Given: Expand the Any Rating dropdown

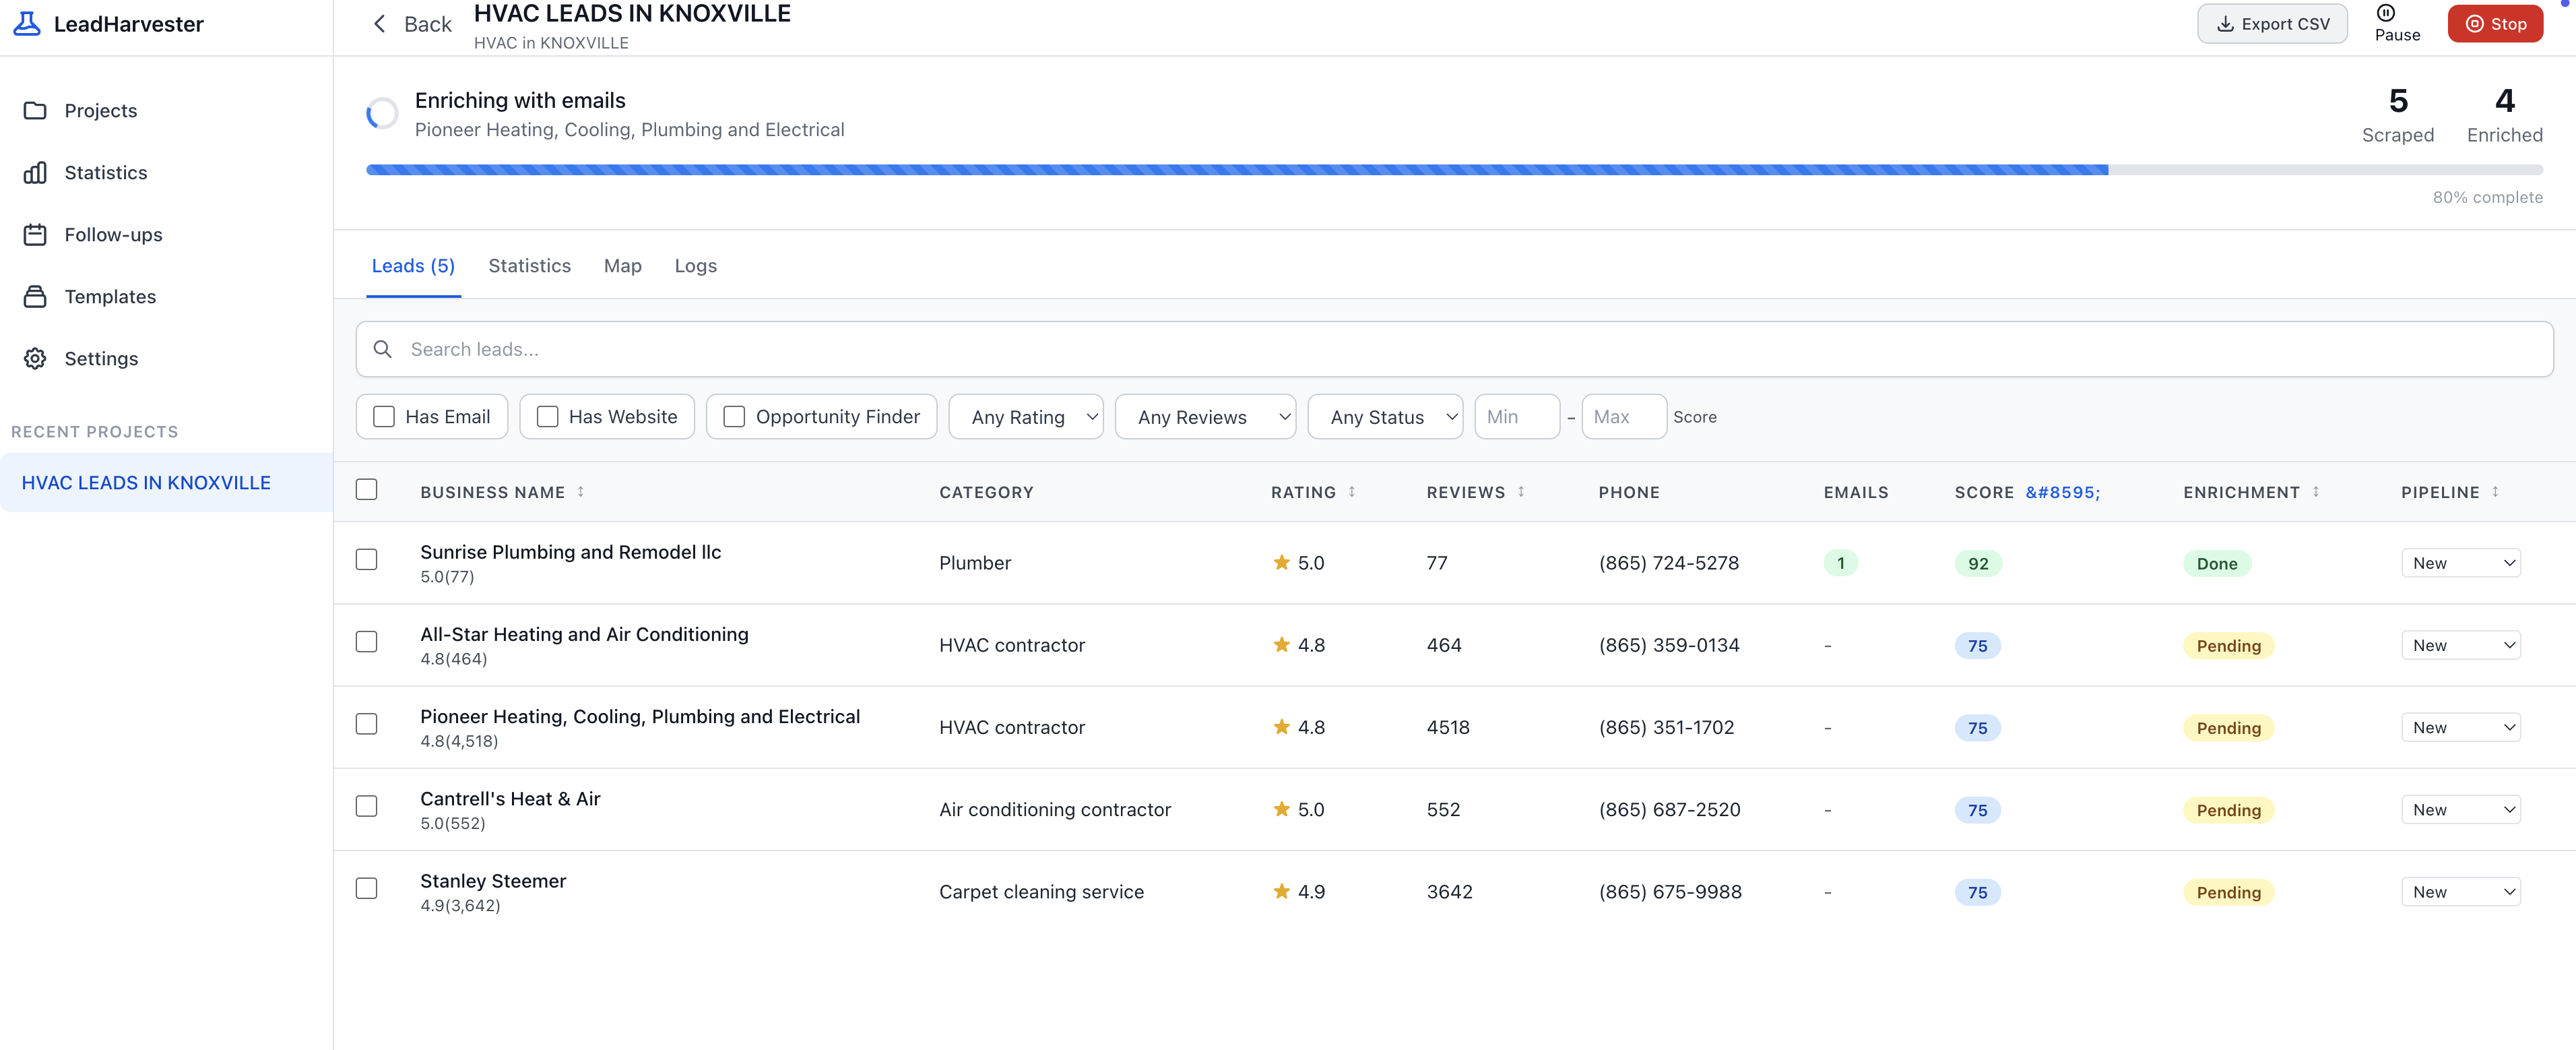Looking at the screenshot, I should 1025,416.
